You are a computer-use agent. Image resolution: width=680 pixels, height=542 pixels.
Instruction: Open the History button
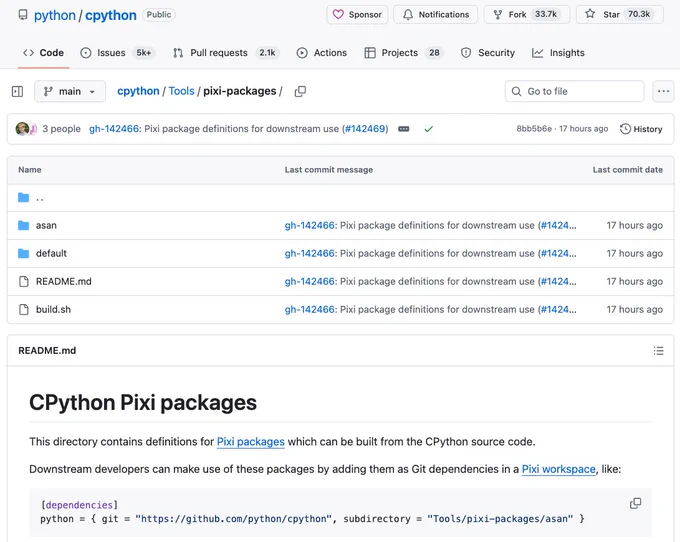click(641, 129)
